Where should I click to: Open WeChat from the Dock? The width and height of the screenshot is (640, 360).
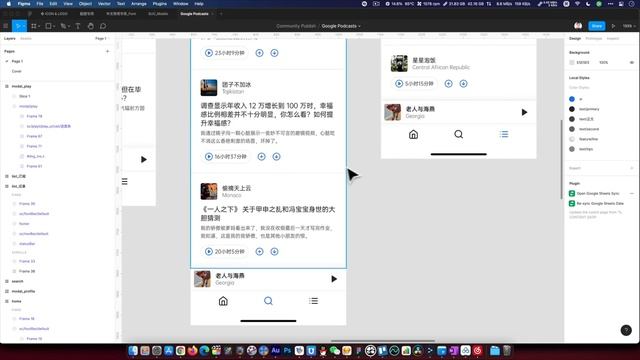pos(335,351)
